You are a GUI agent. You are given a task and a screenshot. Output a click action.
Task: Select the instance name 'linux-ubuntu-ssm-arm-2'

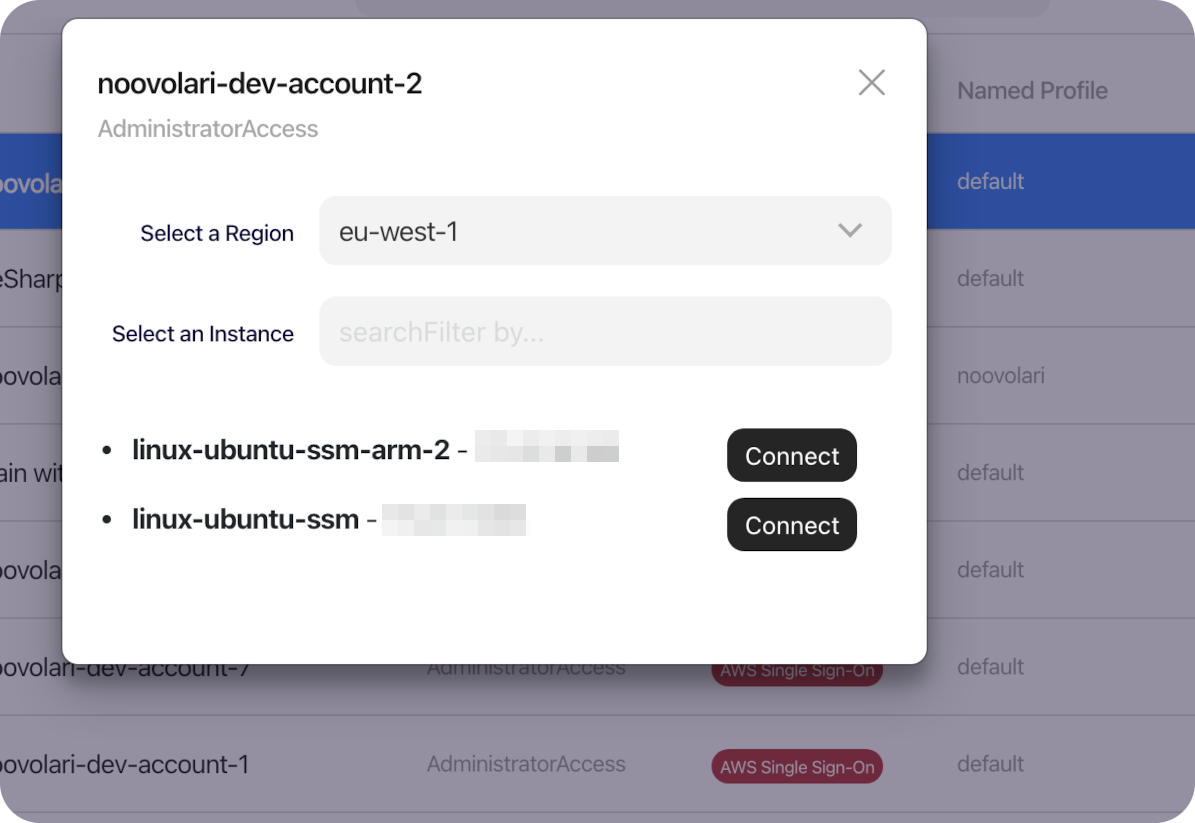(291, 450)
